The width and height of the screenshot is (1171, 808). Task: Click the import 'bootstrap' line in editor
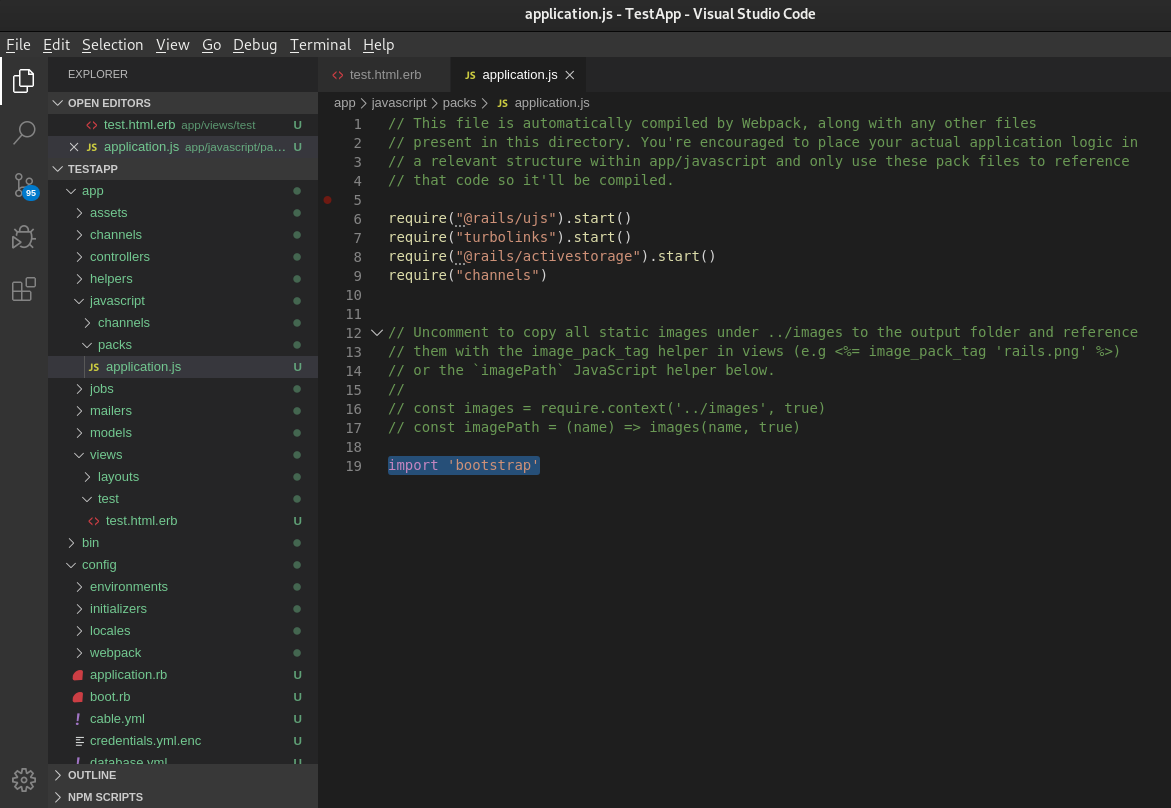point(463,465)
